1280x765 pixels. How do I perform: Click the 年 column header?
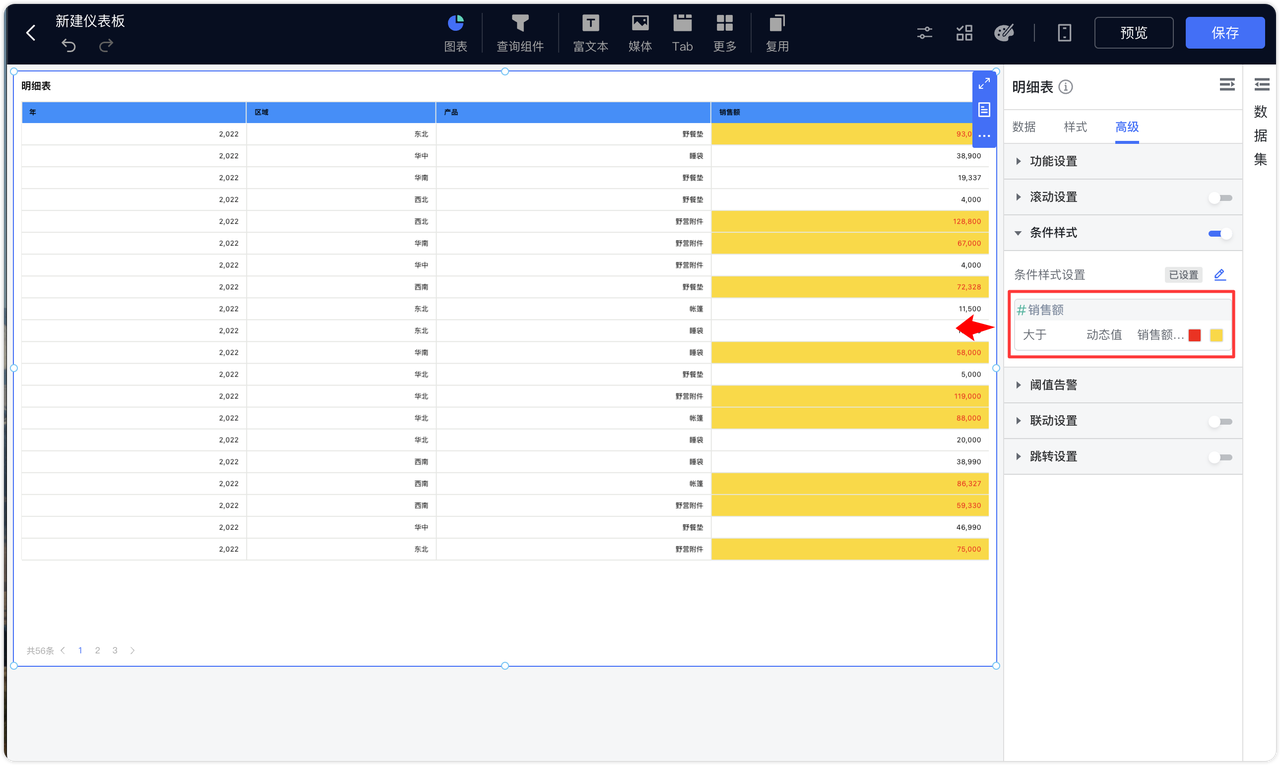(134, 112)
